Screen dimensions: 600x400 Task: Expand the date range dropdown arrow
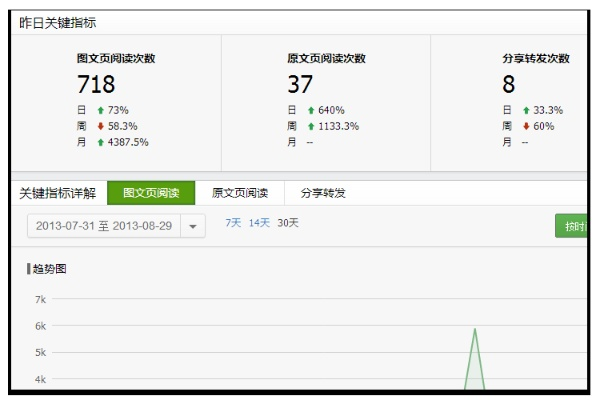[193, 226]
